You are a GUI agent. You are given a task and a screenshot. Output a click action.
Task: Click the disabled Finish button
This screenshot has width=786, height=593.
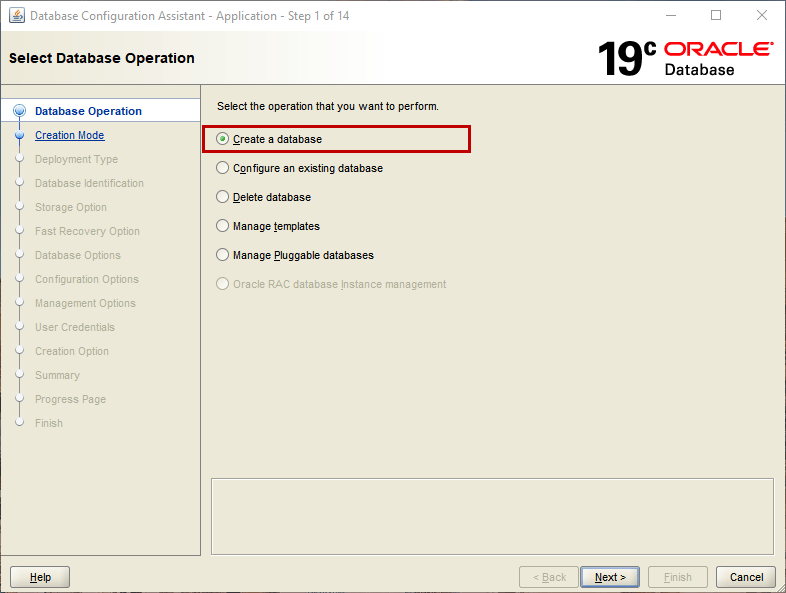click(x=678, y=577)
